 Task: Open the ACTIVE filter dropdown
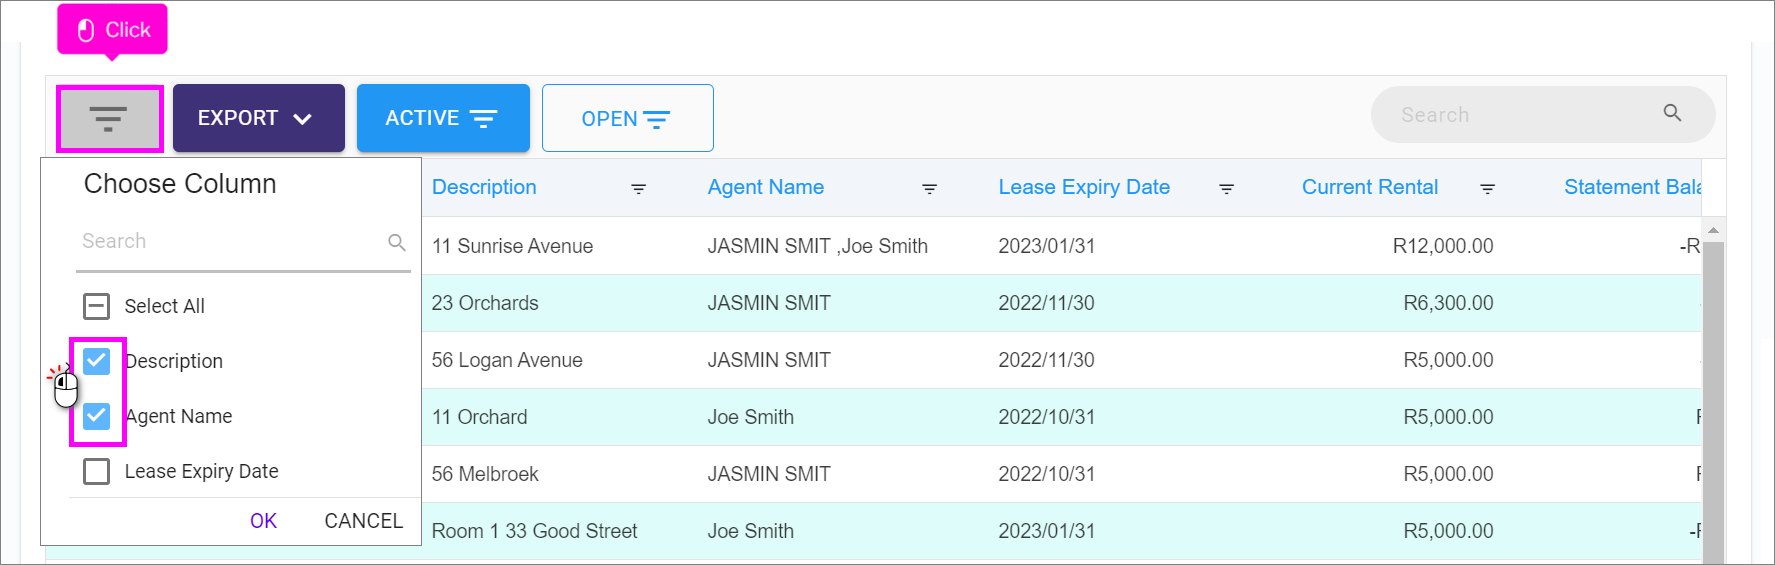(443, 118)
